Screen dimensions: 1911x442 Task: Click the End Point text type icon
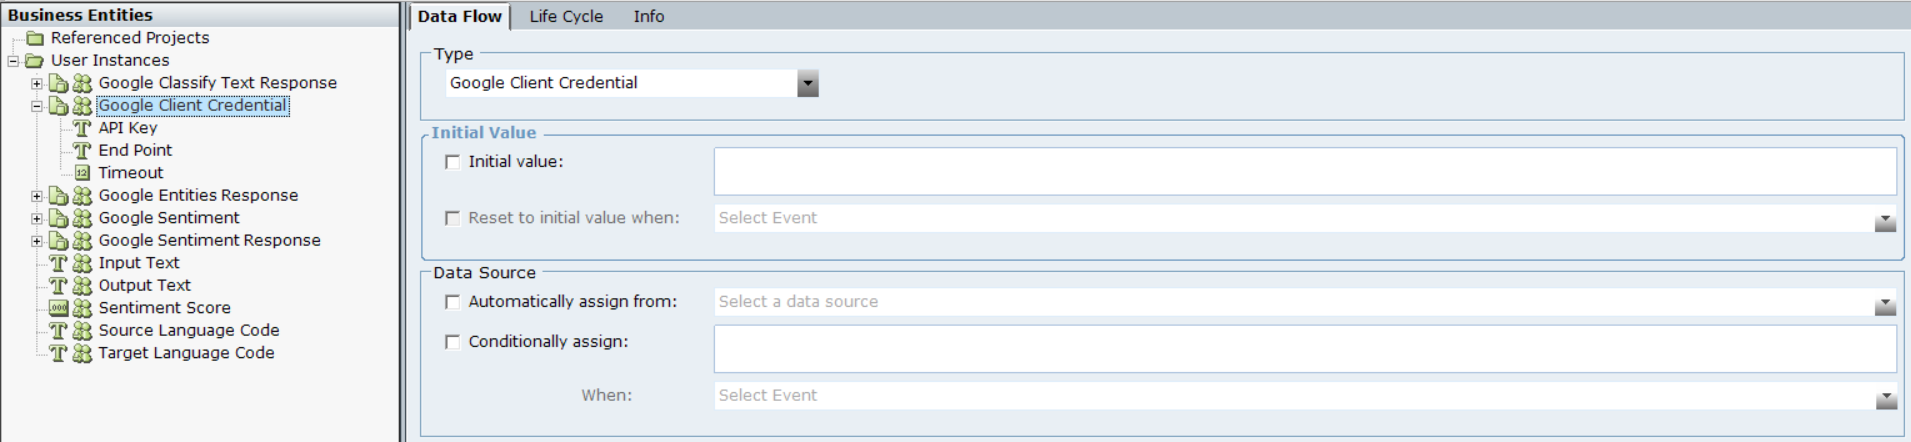82,151
